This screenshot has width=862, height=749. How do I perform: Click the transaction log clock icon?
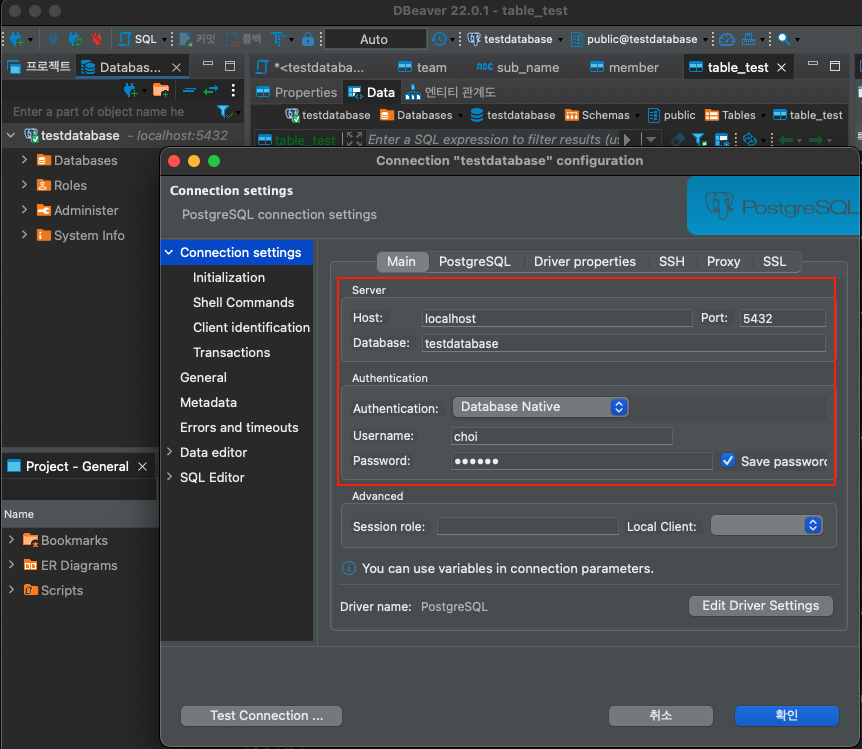tap(439, 39)
